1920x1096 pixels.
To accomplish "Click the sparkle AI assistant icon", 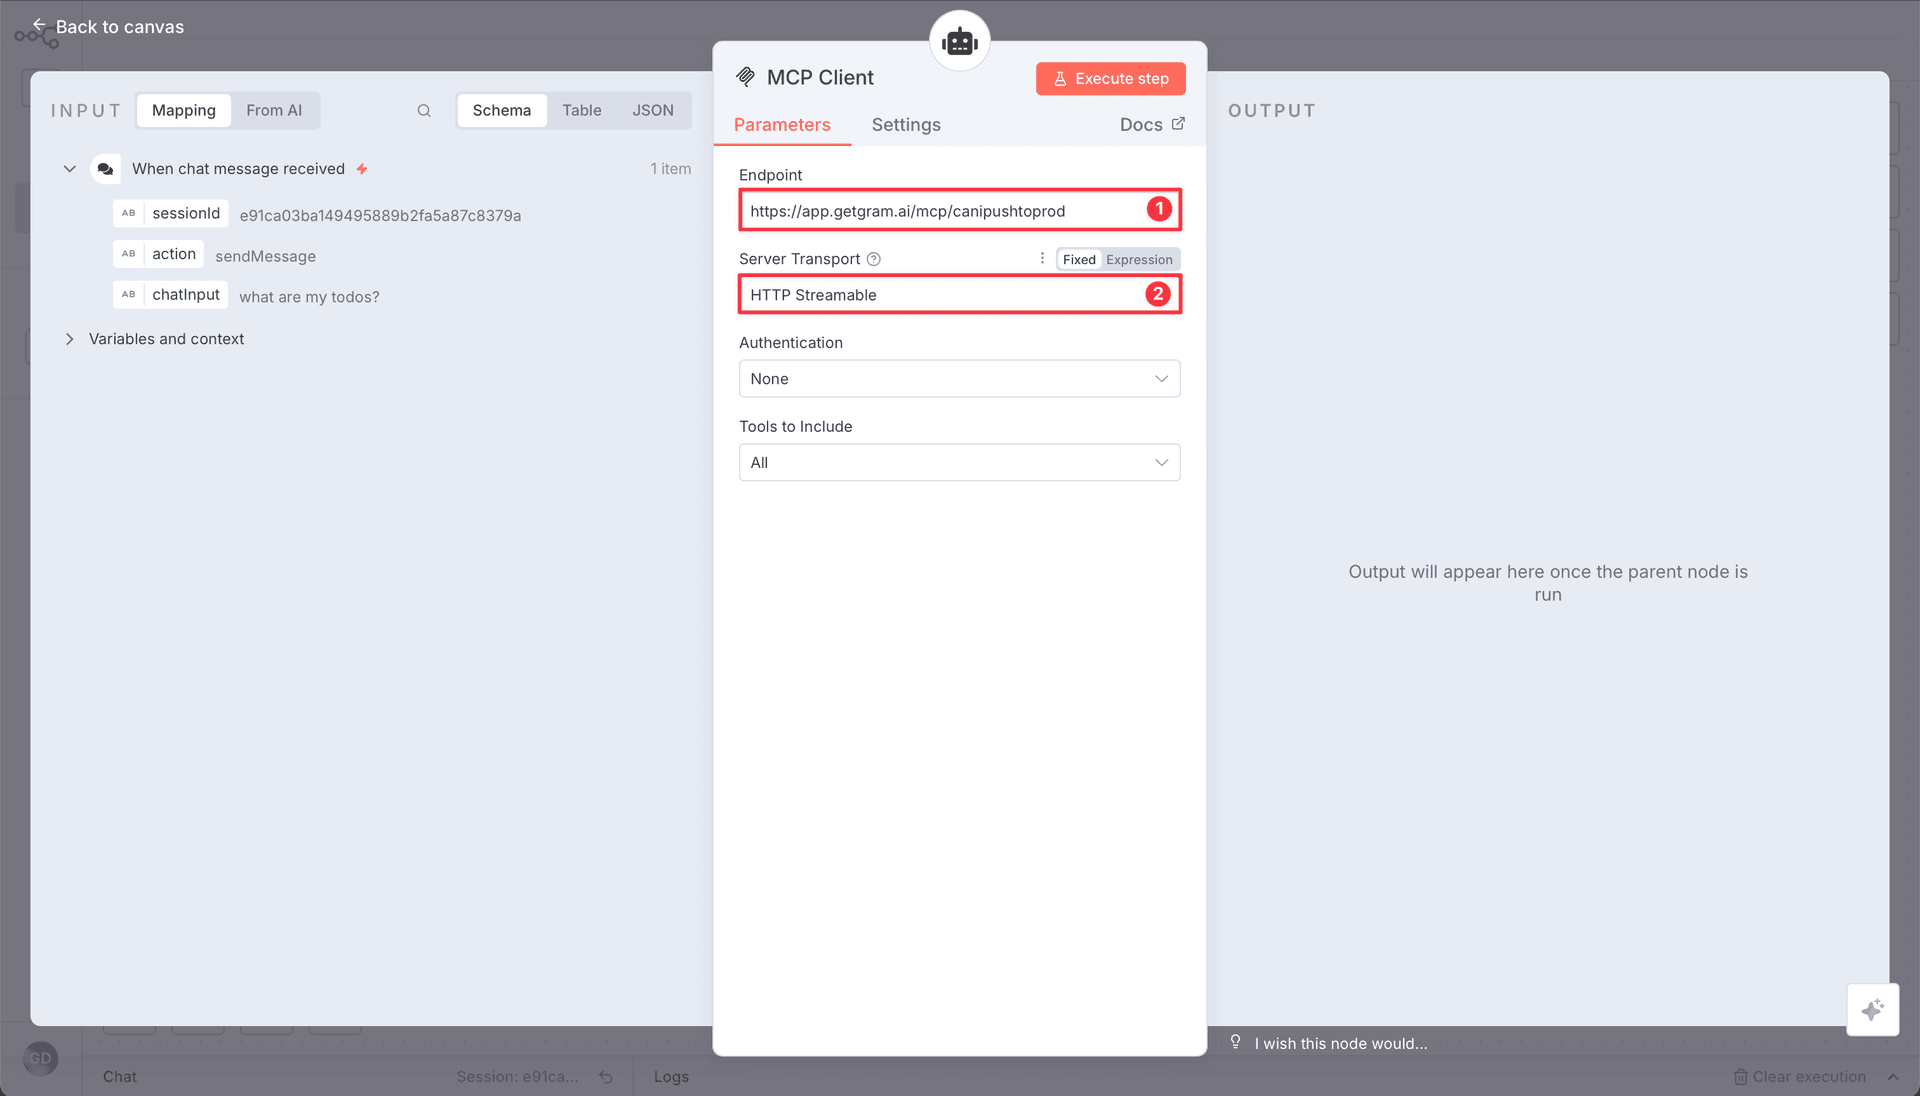I will click(x=1872, y=1009).
